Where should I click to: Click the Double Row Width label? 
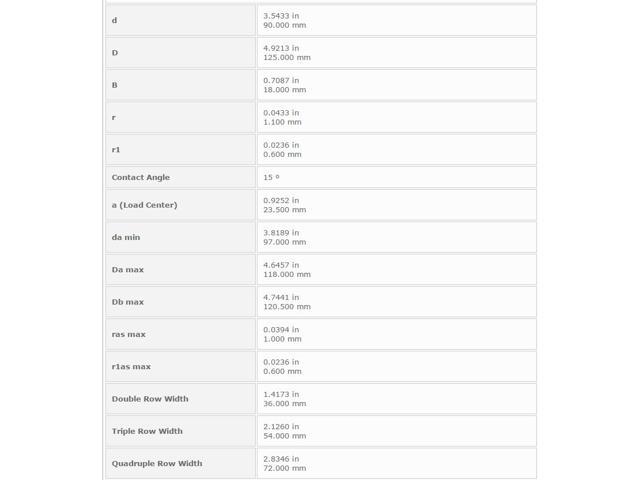(x=150, y=399)
